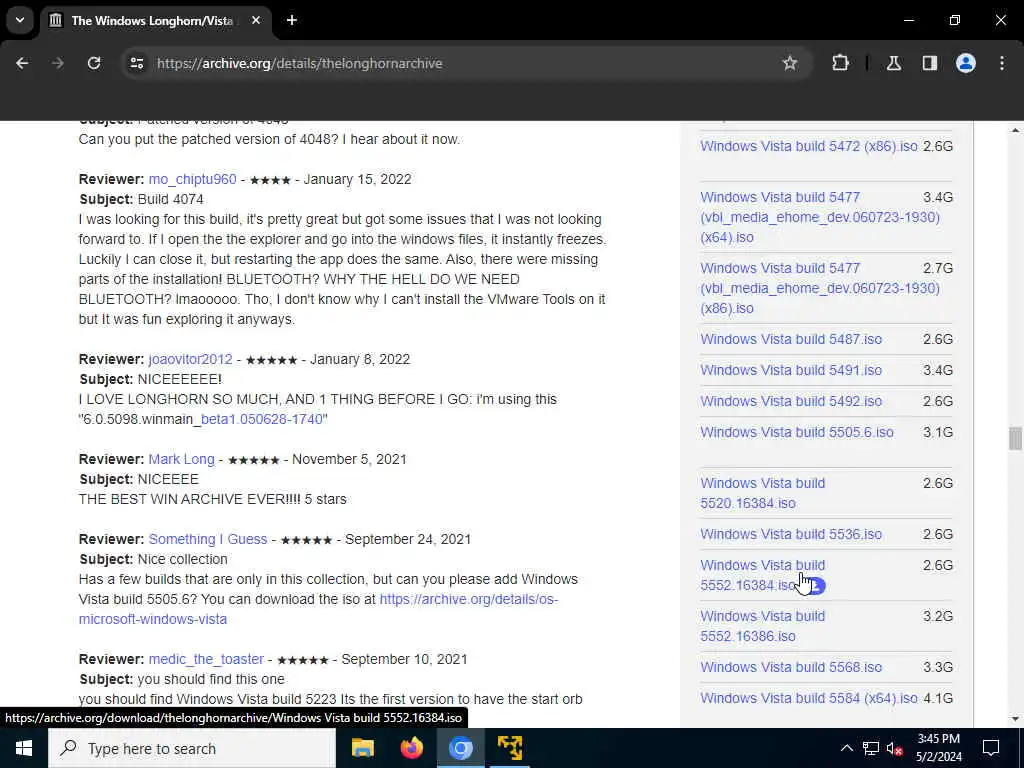Click the page vertical scrollbar thumb
This screenshot has width=1024, height=768.
click(x=1015, y=438)
